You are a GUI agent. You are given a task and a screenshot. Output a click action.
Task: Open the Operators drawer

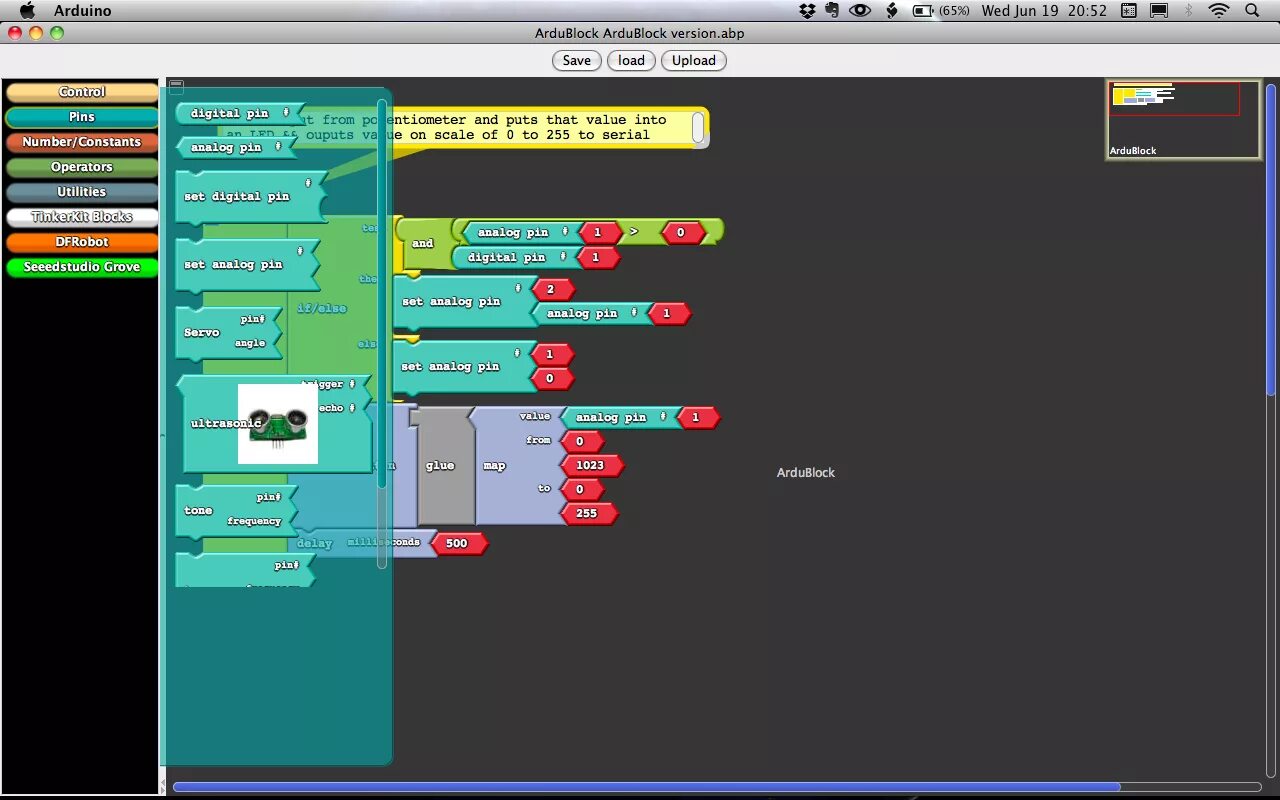pos(82,167)
